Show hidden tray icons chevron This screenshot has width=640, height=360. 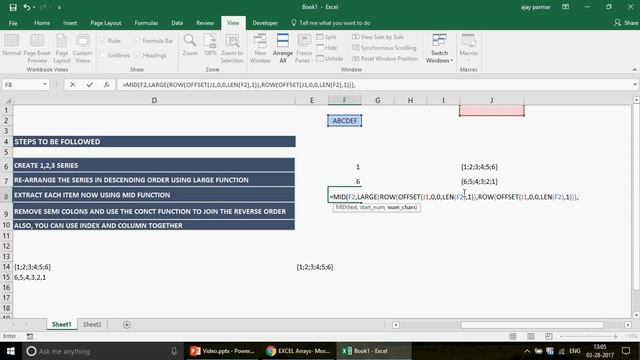(x=527, y=351)
